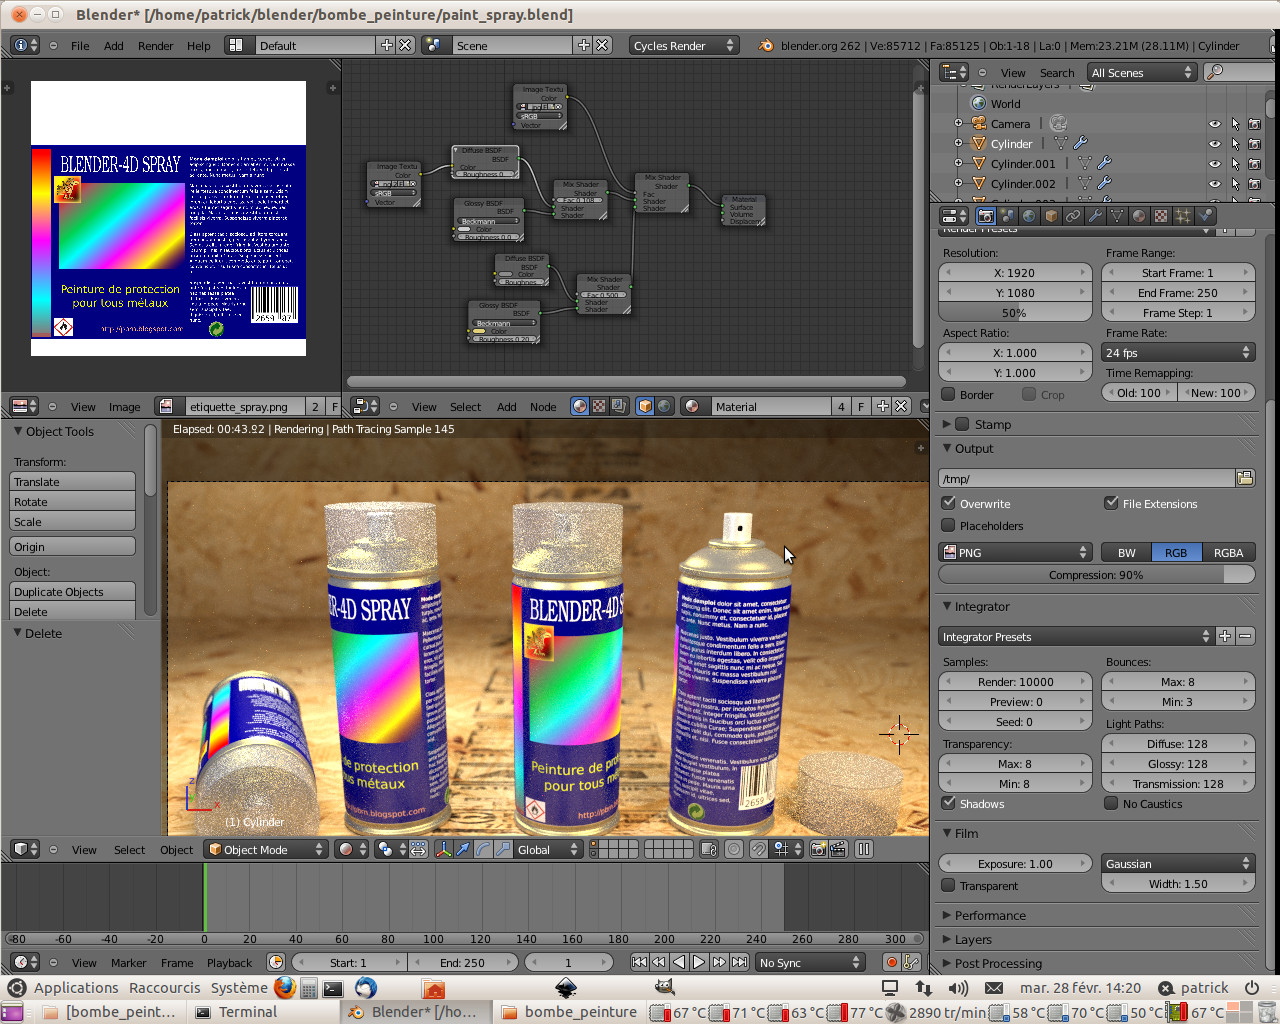The width and height of the screenshot is (1280, 1024).
Task: Click the Duplicate Objects button in Object Tools
Action: click(72, 591)
